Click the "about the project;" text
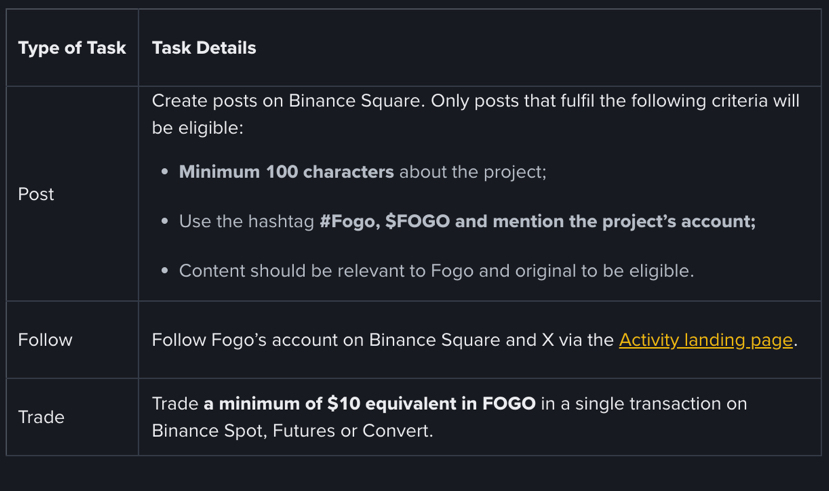 tap(472, 172)
